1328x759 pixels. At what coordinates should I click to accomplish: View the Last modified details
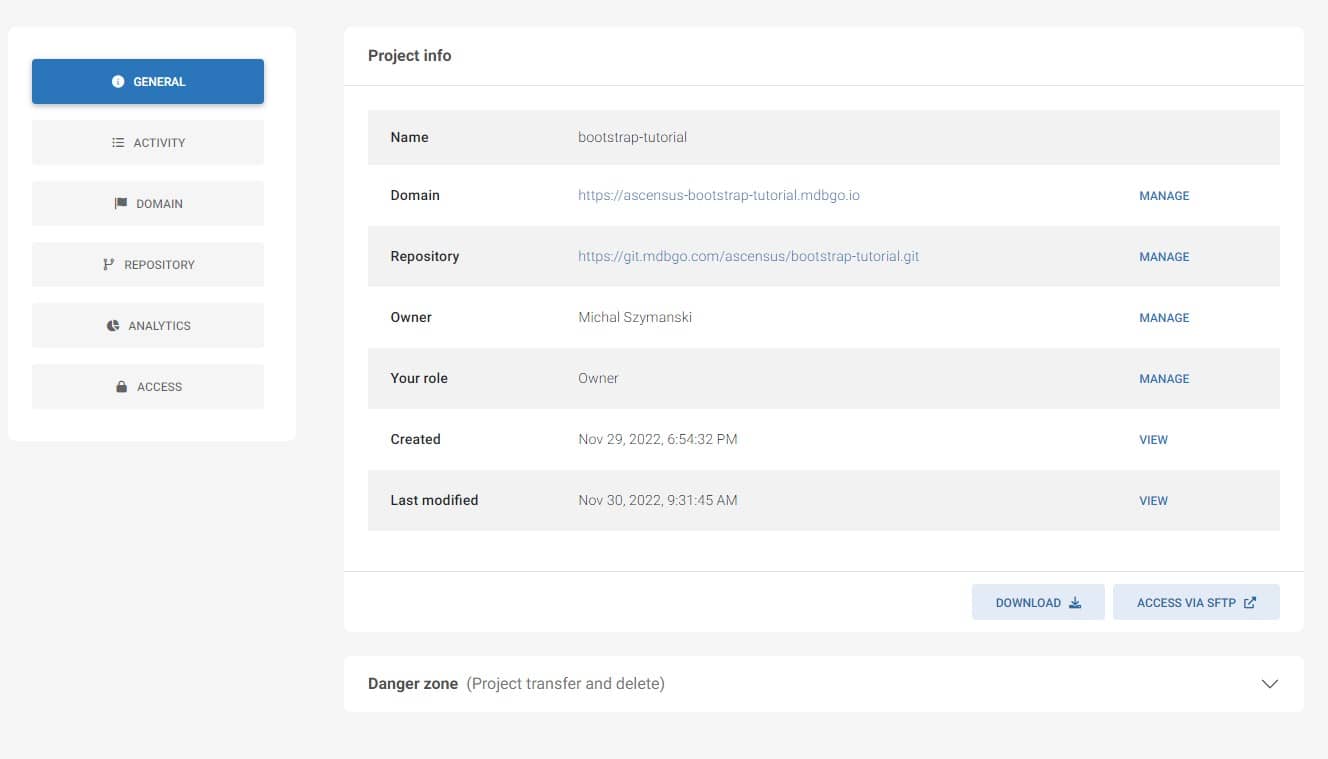(1153, 501)
